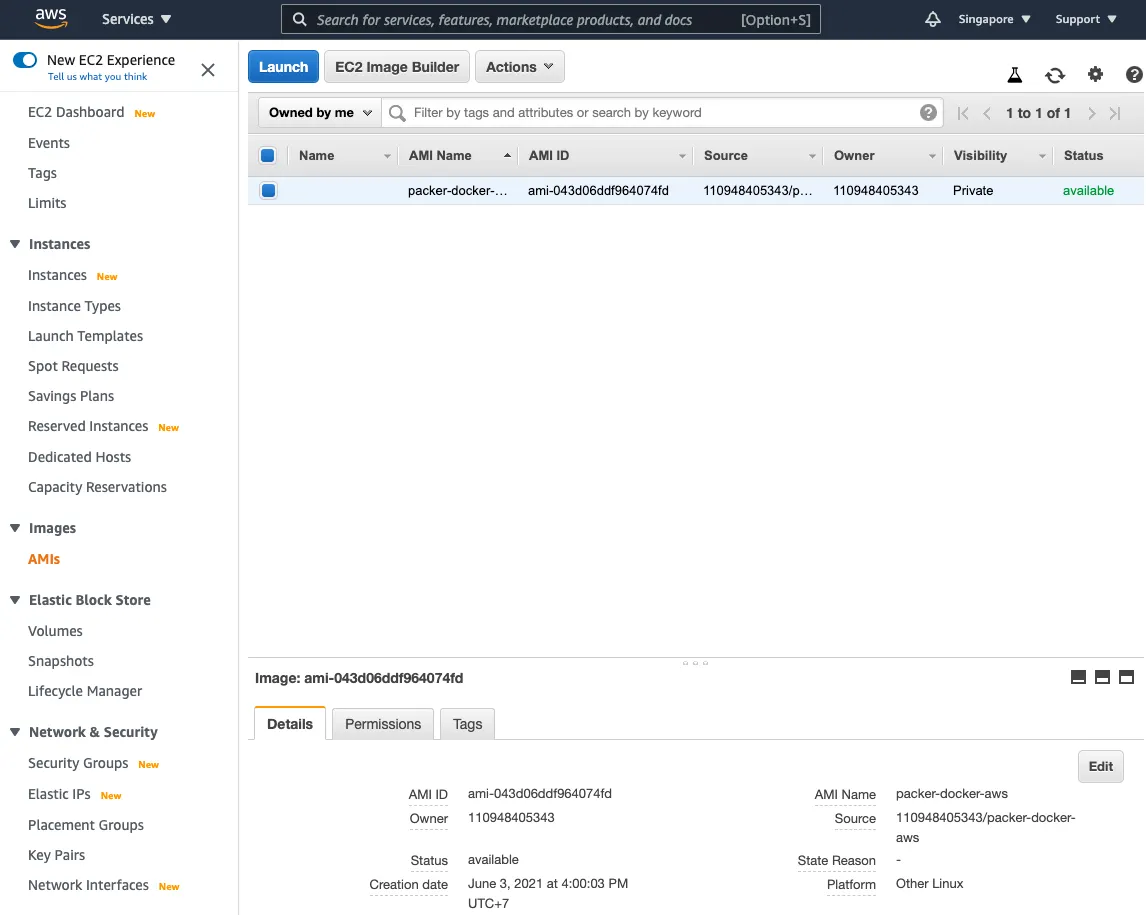Collapse the Images sidebar section

pyautogui.click(x=15, y=528)
